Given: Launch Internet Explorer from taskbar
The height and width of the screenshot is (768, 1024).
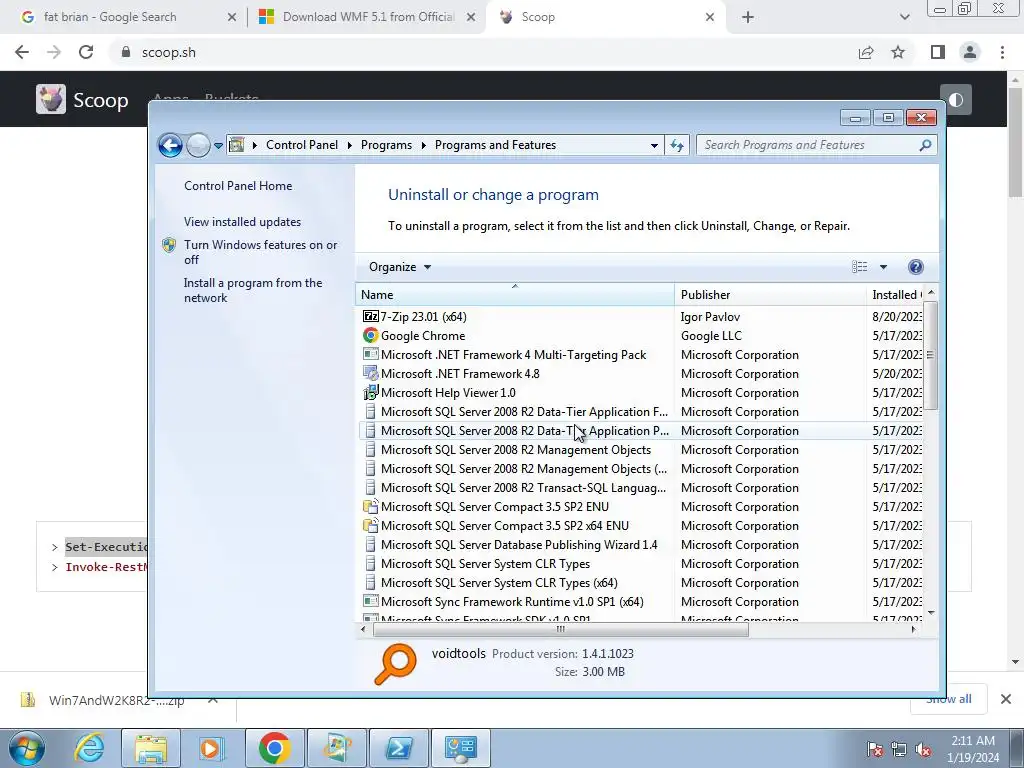Looking at the screenshot, I should (x=89, y=748).
